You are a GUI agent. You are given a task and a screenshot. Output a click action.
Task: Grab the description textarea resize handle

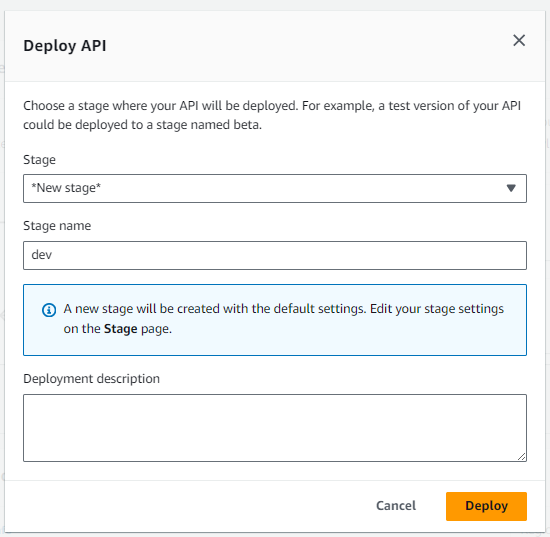click(x=521, y=456)
